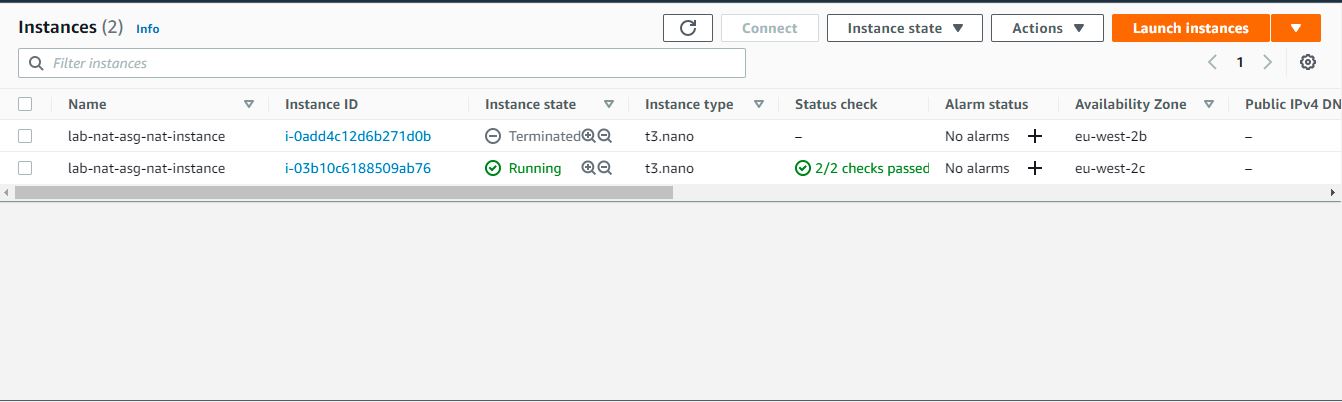The width and height of the screenshot is (1342, 402).
Task: Sort by Instance type column arrow
Action: (759, 104)
